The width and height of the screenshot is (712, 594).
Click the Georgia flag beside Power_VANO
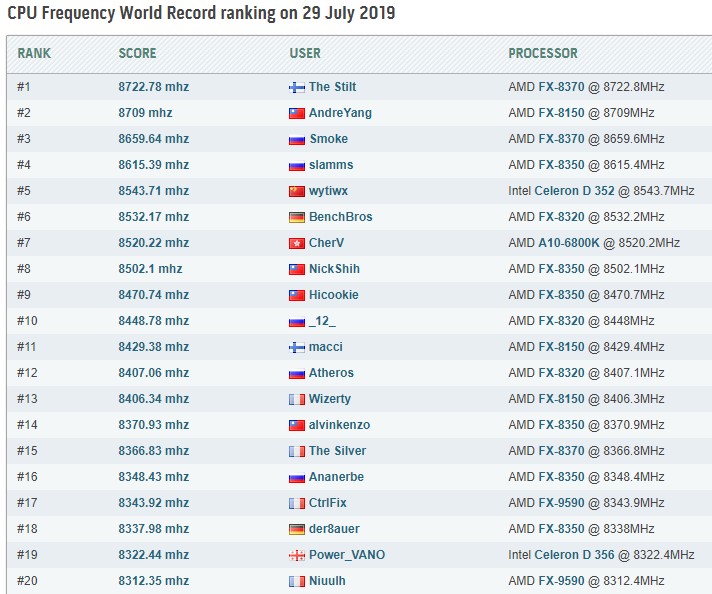point(297,555)
